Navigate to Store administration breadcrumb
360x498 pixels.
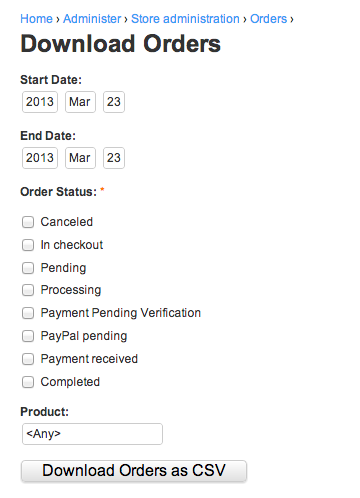(185, 19)
